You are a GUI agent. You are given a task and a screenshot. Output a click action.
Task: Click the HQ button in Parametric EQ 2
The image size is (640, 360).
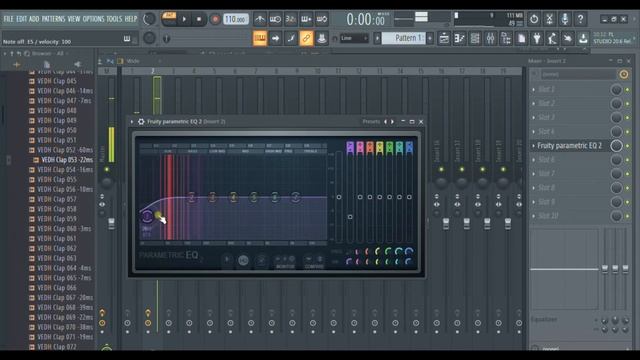243,260
